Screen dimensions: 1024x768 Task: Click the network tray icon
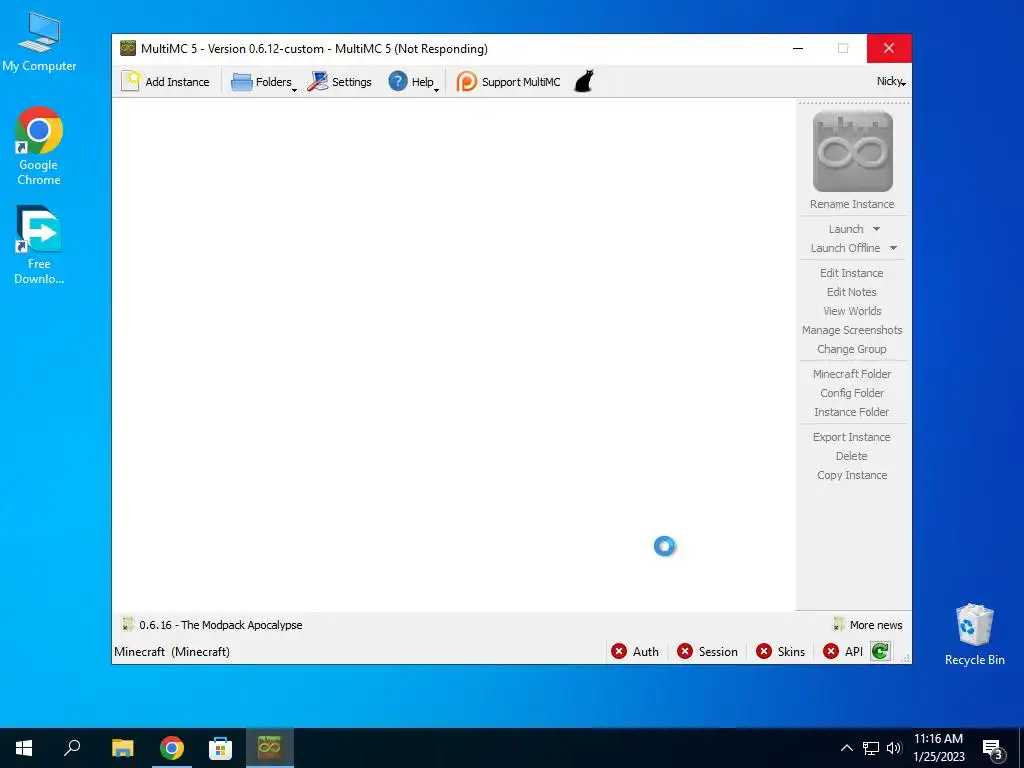click(x=871, y=748)
